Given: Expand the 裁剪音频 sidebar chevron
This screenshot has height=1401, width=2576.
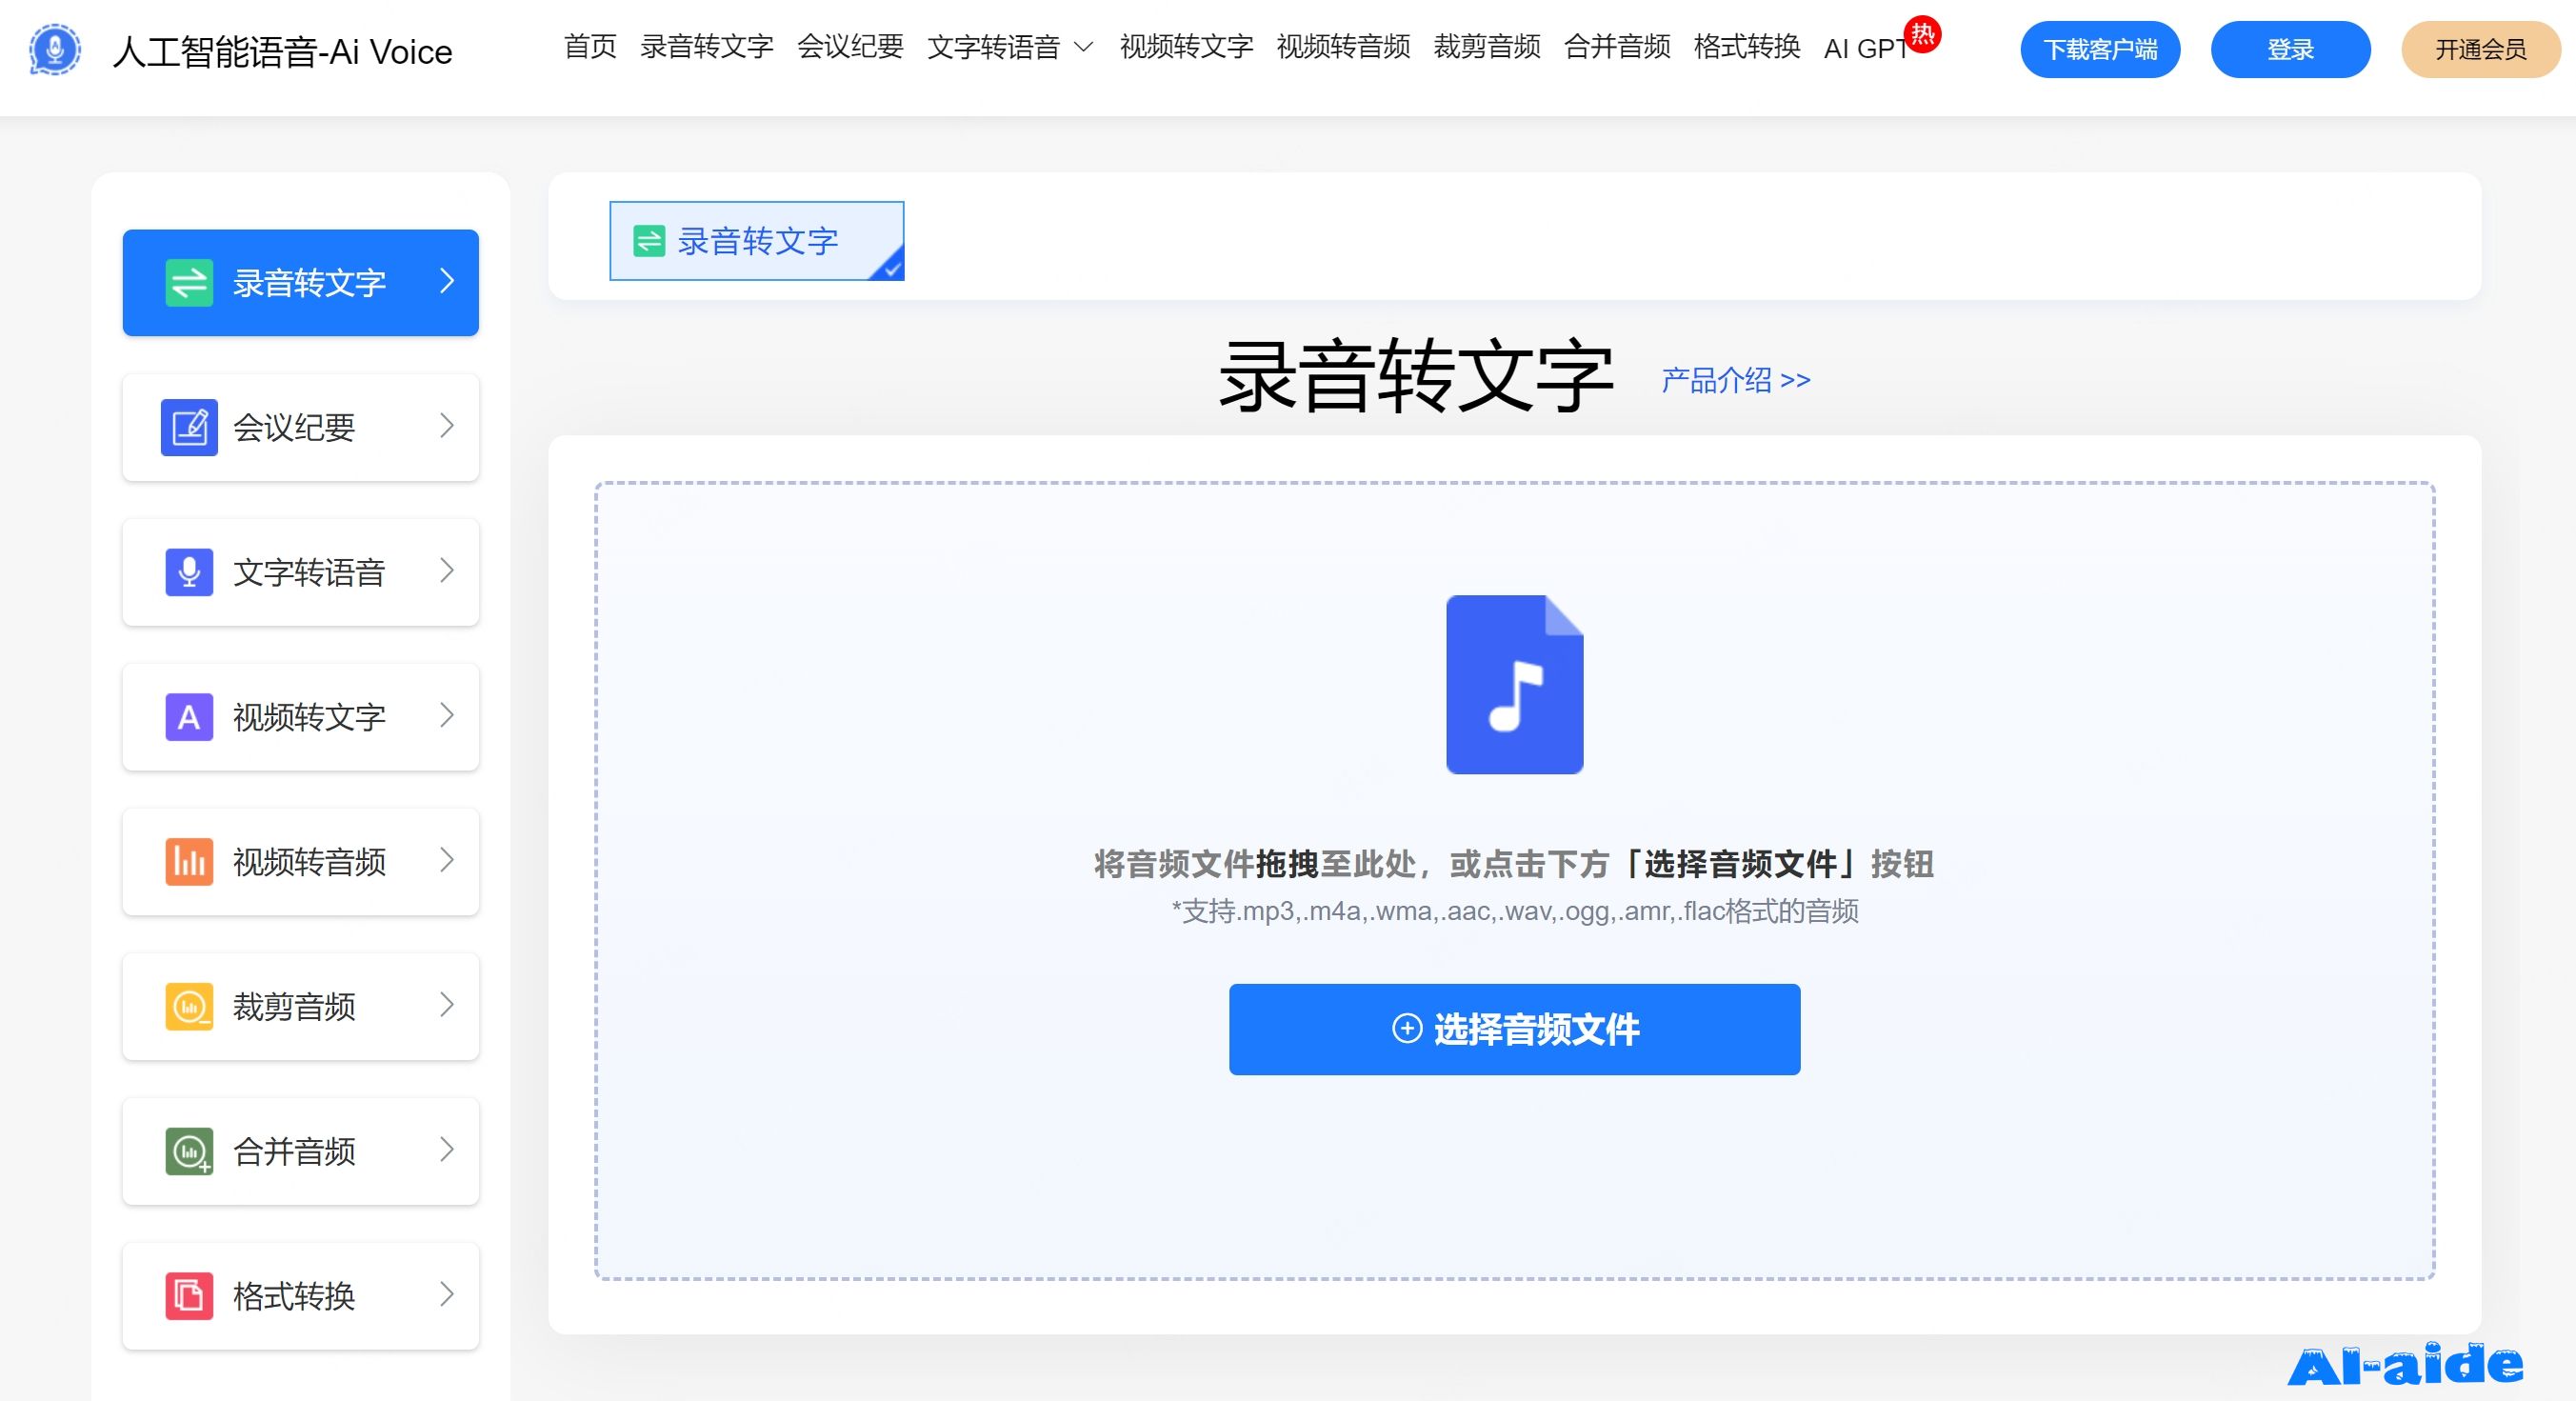Looking at the screenshot, I should (447, 1005).
